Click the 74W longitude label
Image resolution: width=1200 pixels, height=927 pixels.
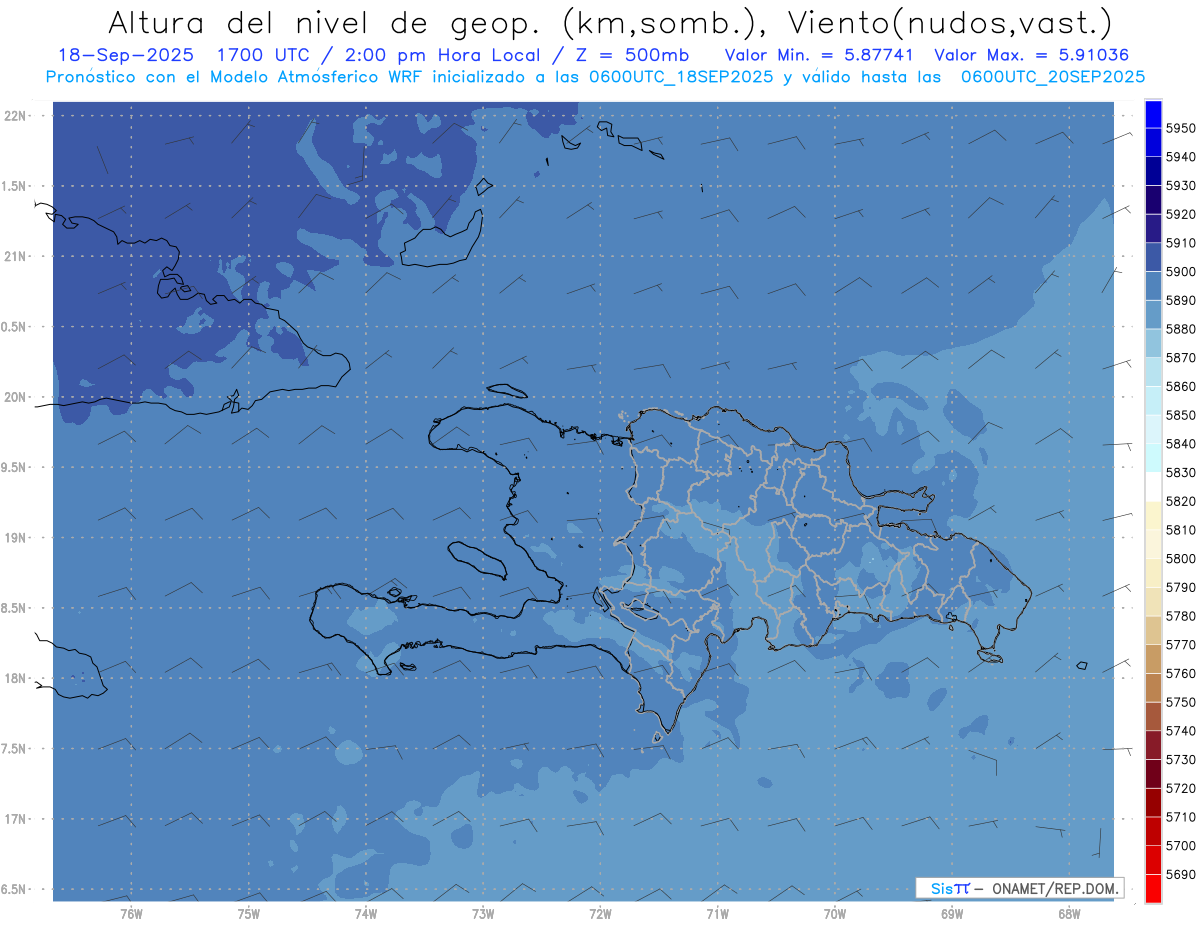pos(366,914)
